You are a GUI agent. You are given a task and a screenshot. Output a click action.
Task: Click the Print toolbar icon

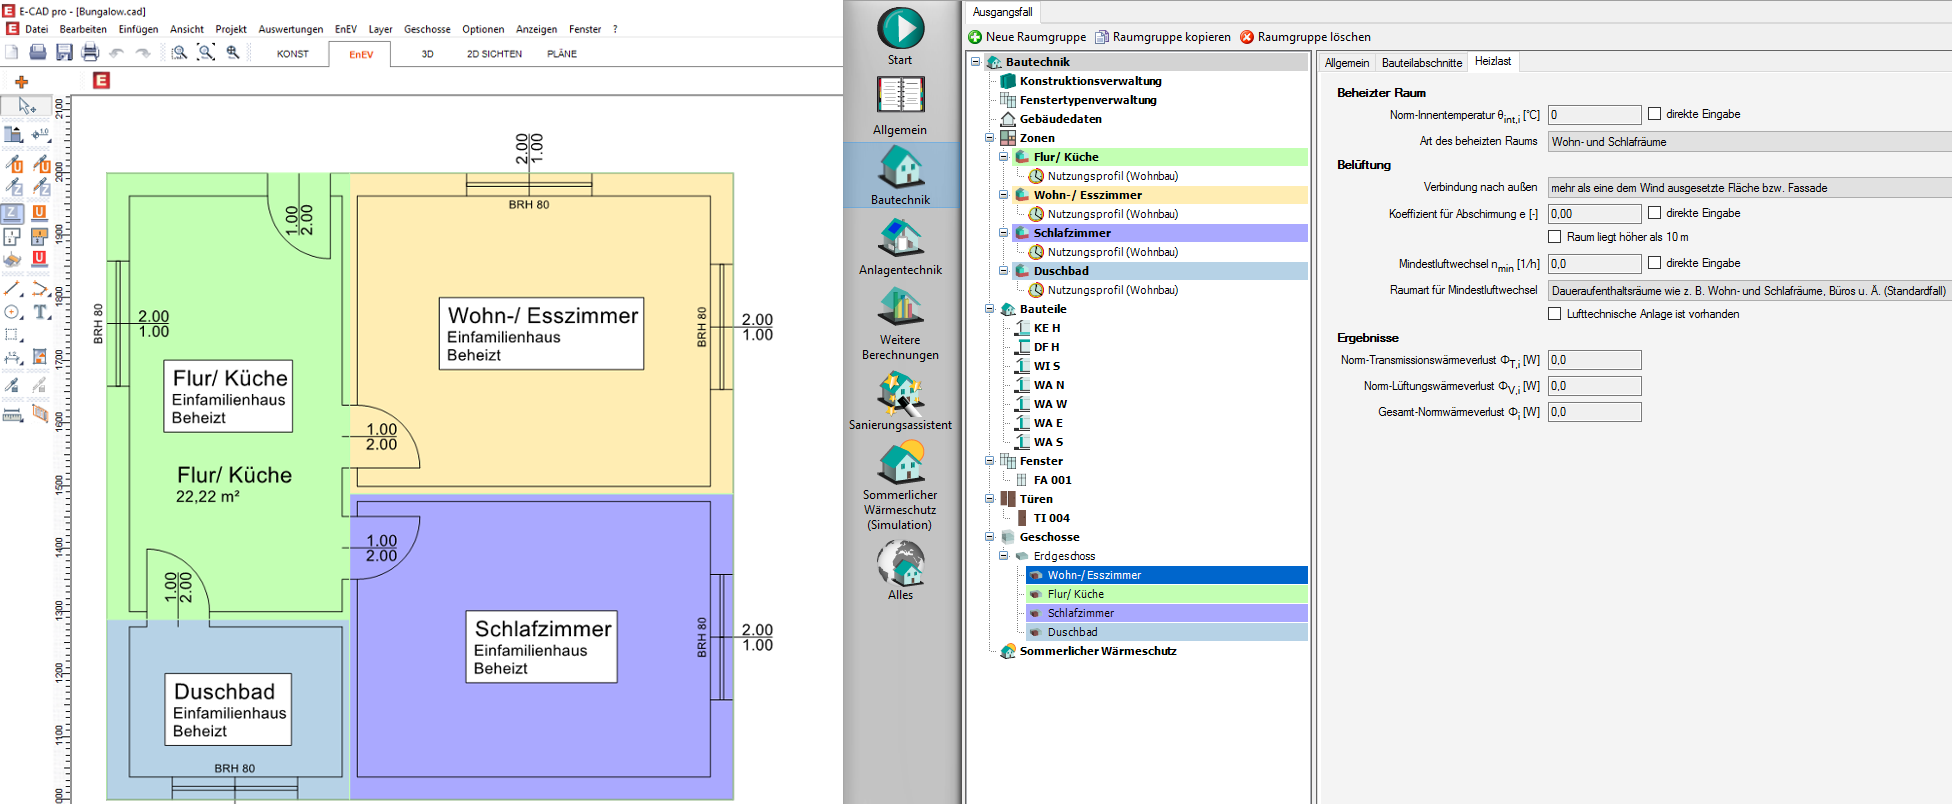point(90,53)
